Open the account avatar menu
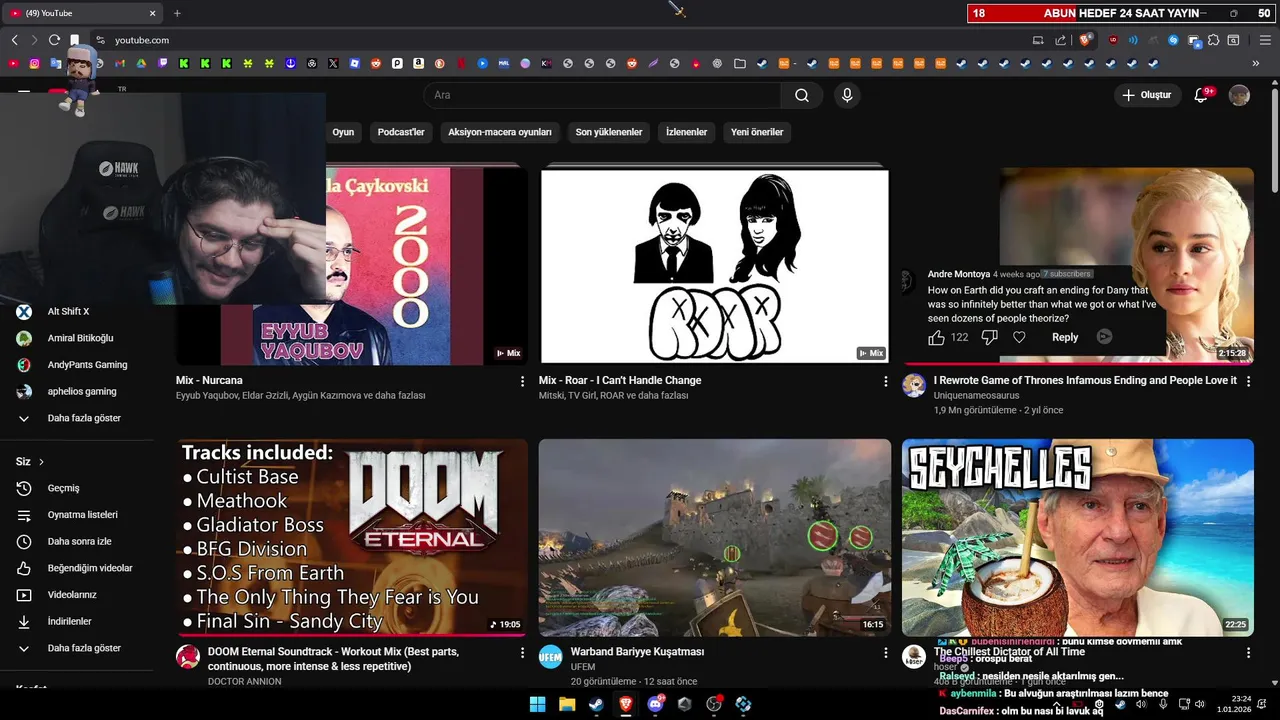 pyautogui.click(x=1239, y=95)
